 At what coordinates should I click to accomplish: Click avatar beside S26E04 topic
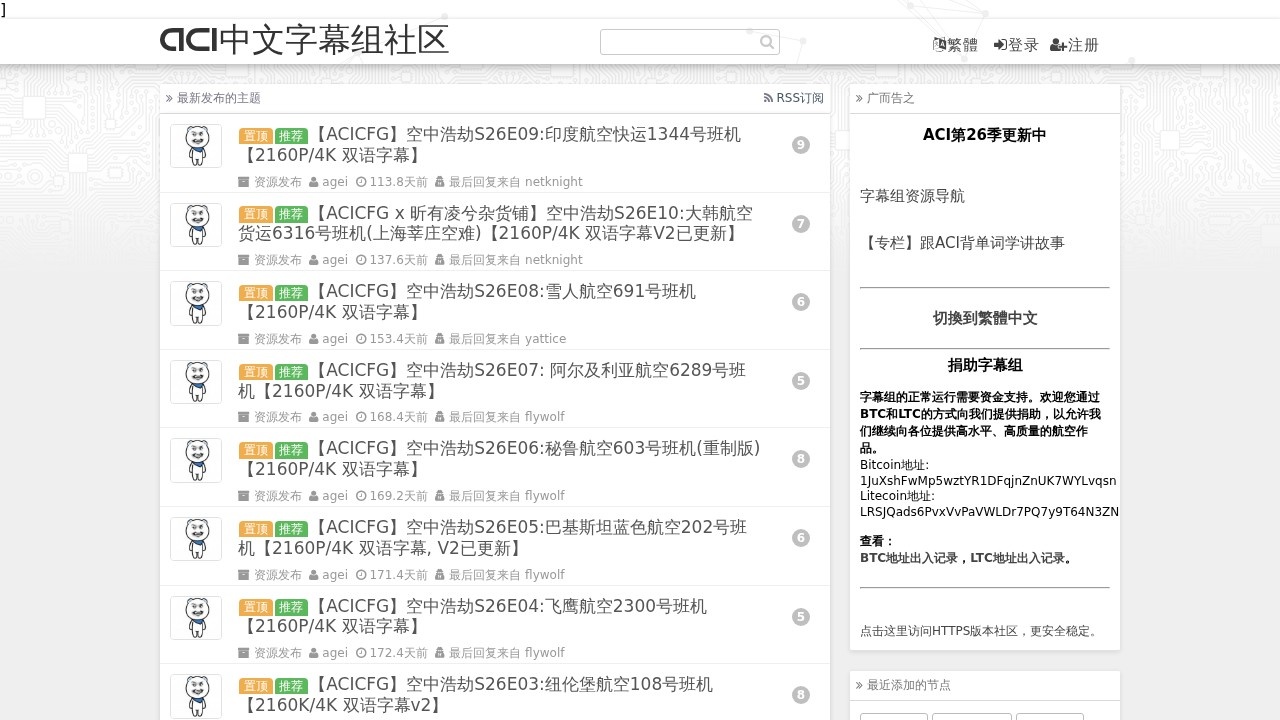coord(196,617)
